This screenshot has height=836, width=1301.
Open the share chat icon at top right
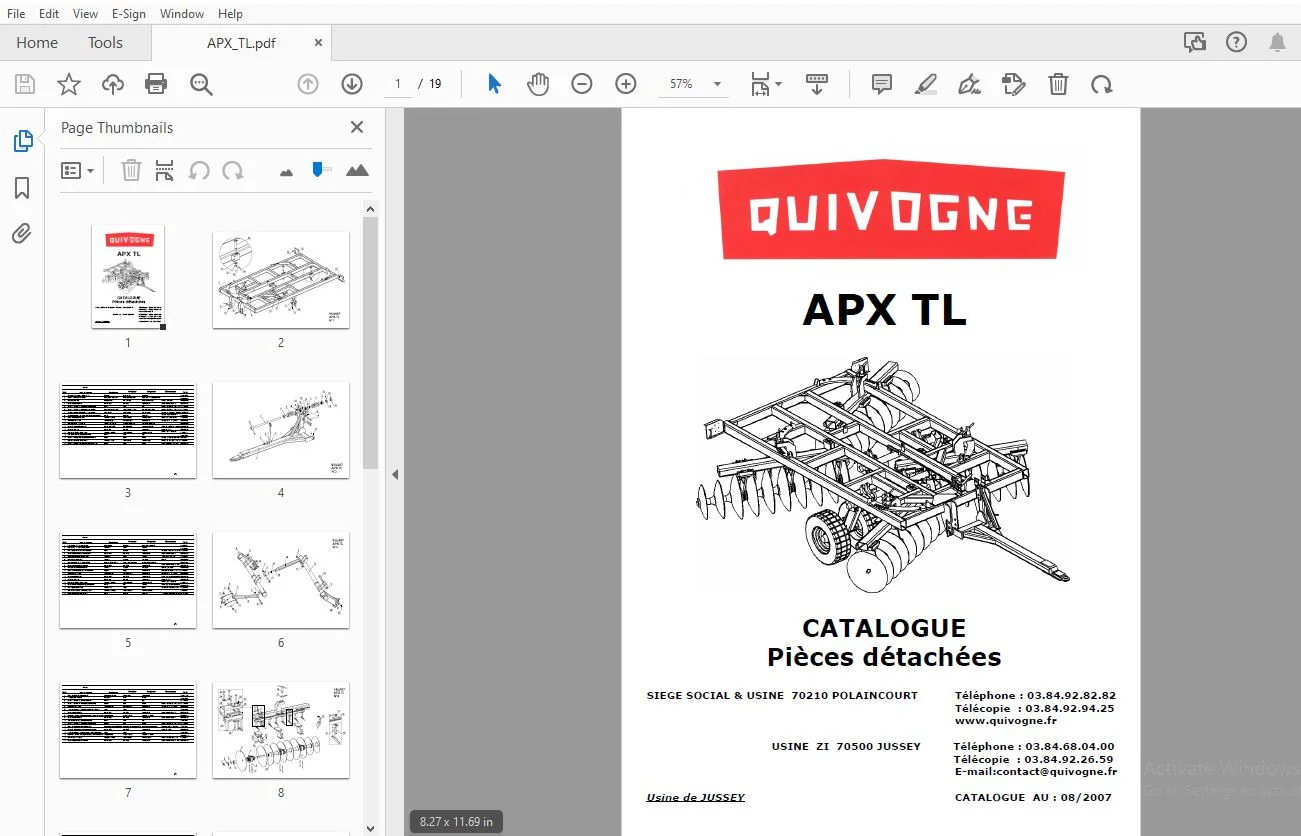coord(1194,42)
